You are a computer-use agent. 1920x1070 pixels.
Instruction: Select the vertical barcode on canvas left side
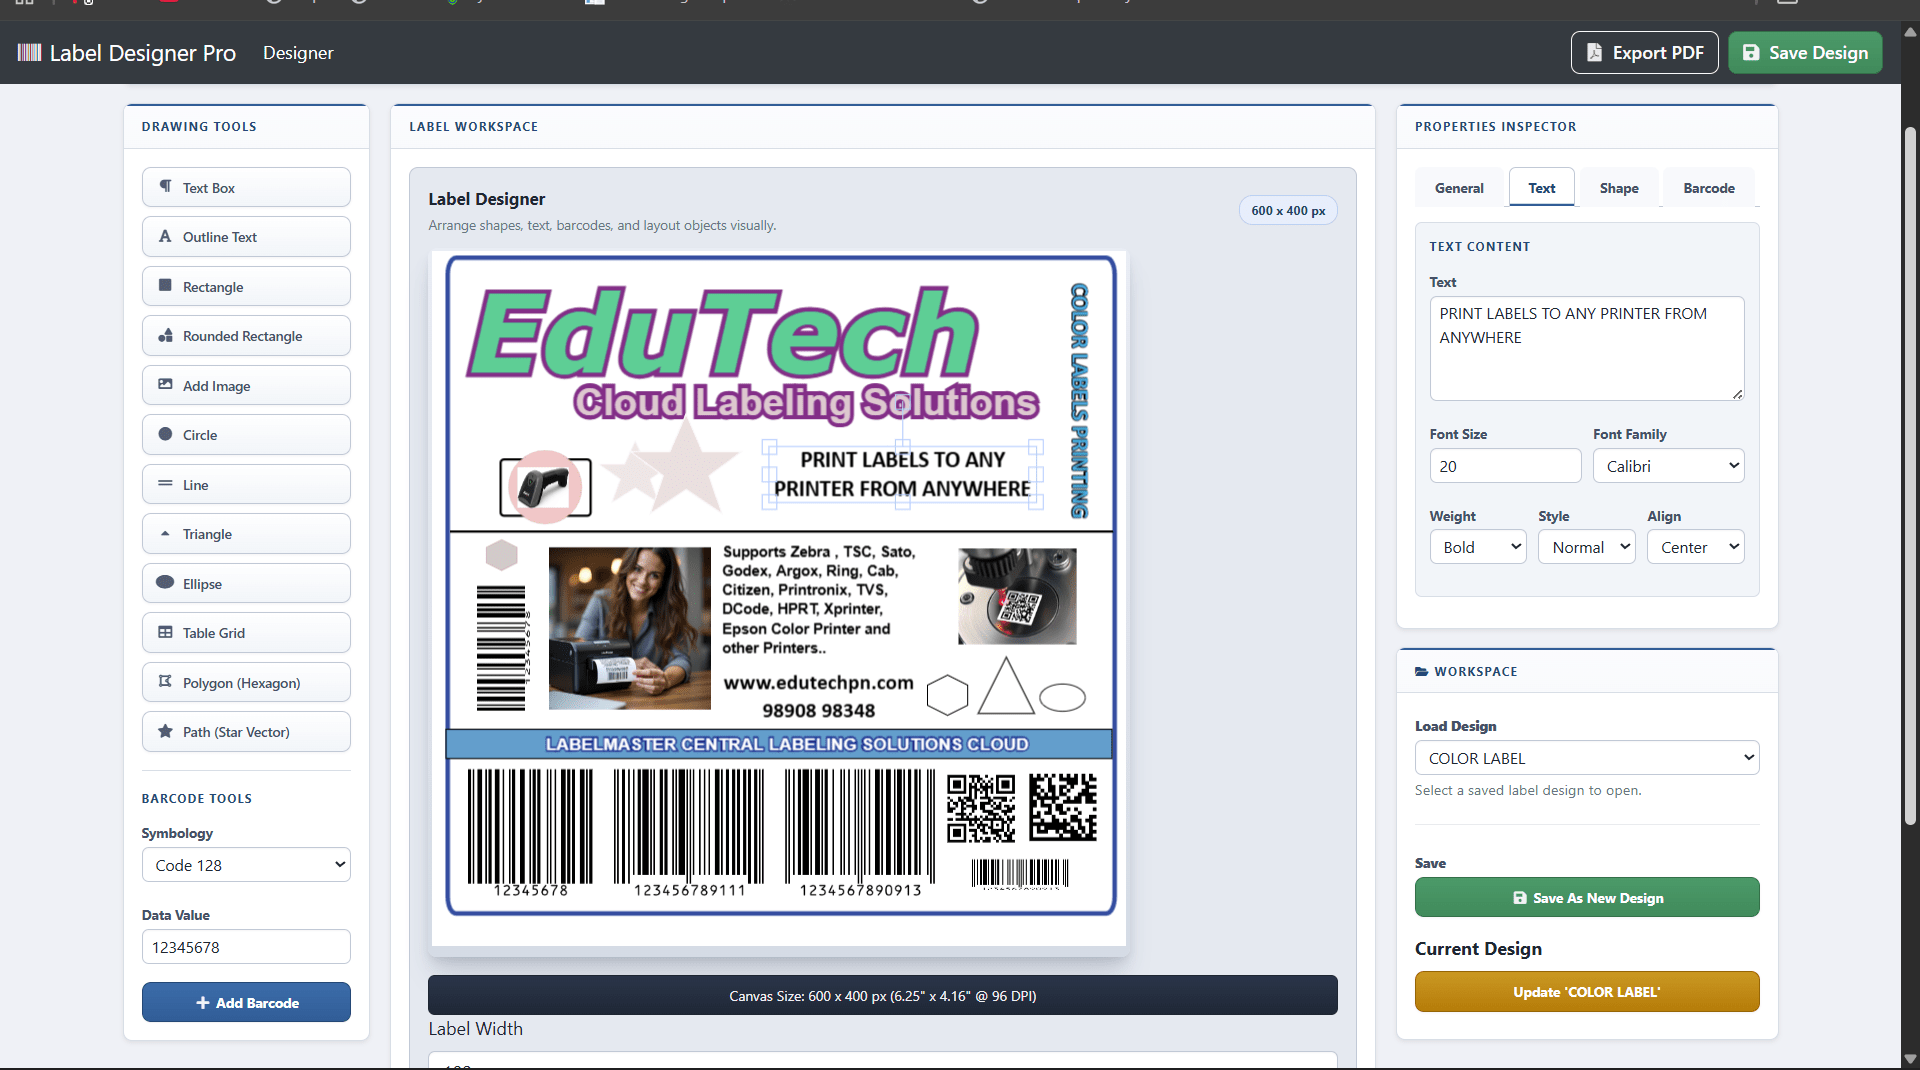pos(502,647)
